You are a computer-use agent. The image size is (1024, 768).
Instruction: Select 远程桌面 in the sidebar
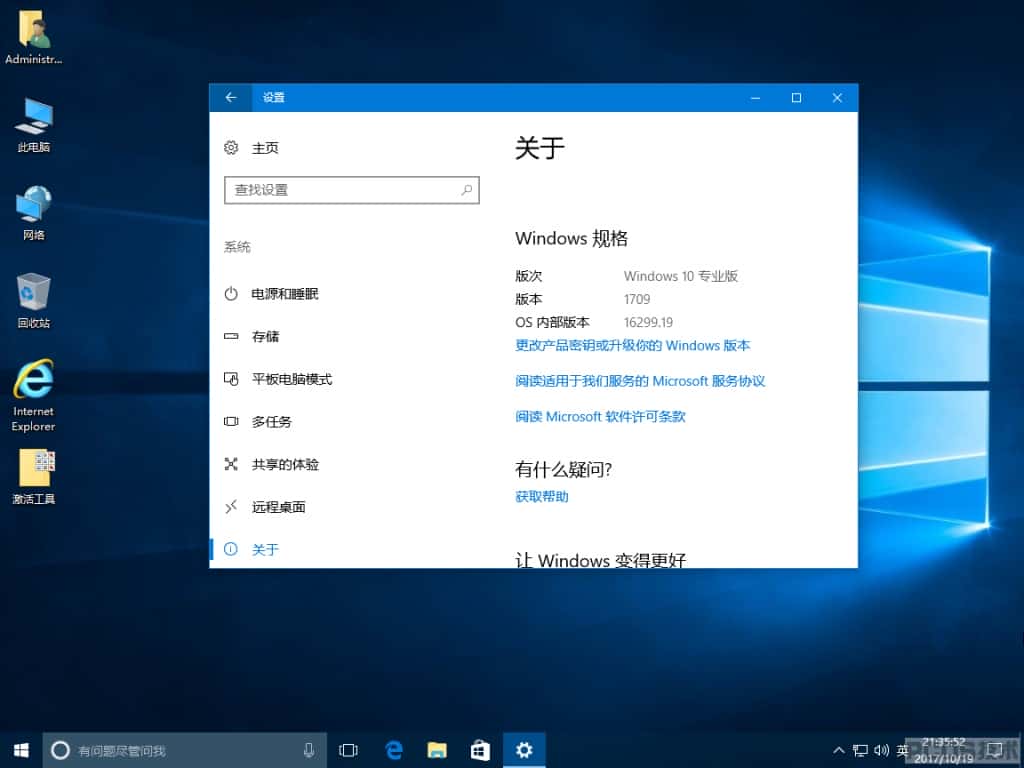click(x=264, y=507)
